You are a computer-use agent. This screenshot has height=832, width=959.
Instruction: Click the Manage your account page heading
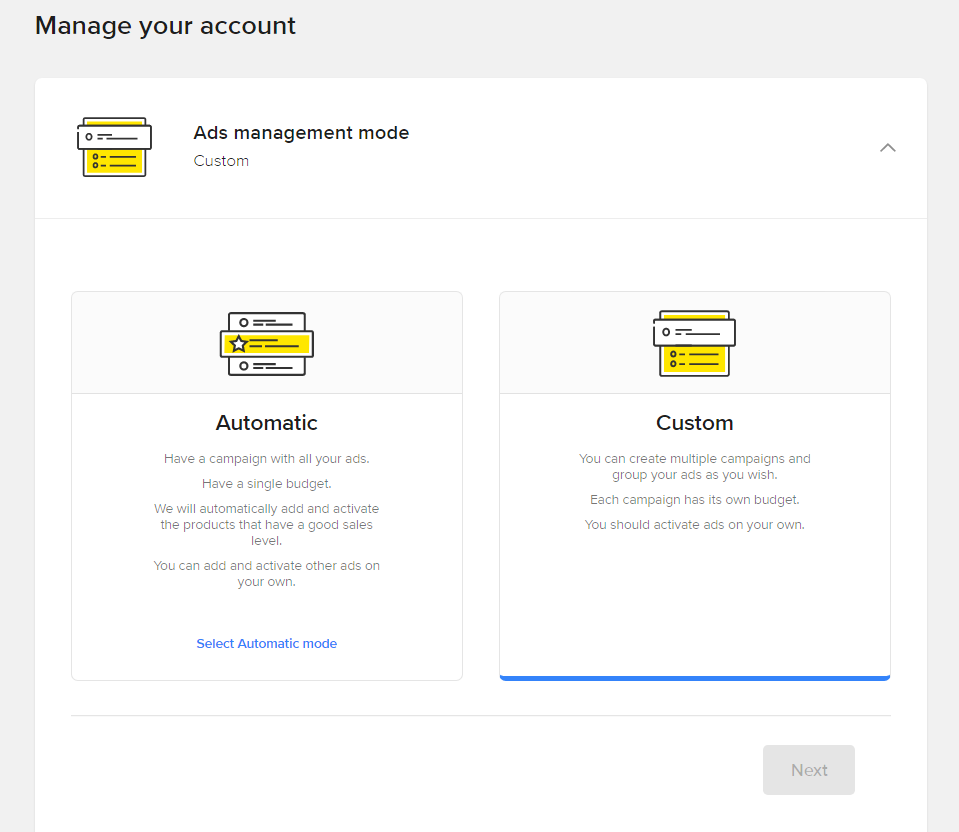[x=165, y=26]
